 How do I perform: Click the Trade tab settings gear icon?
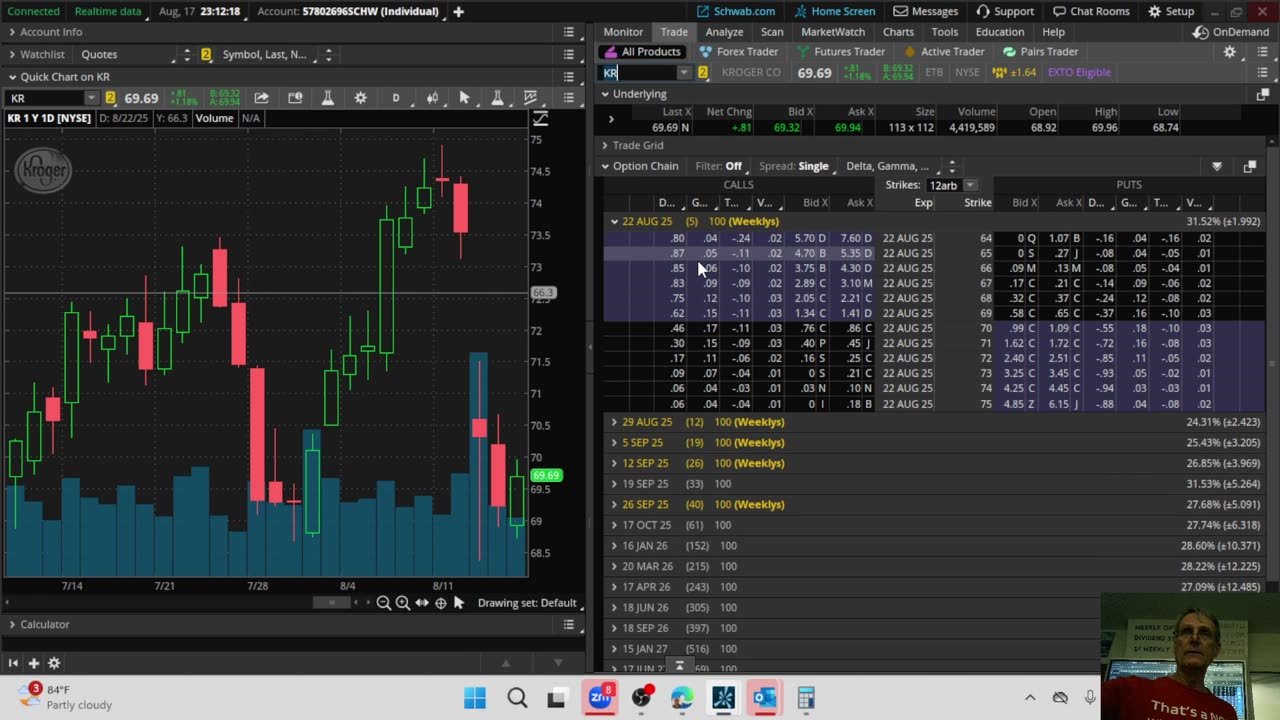point(1229,52)
